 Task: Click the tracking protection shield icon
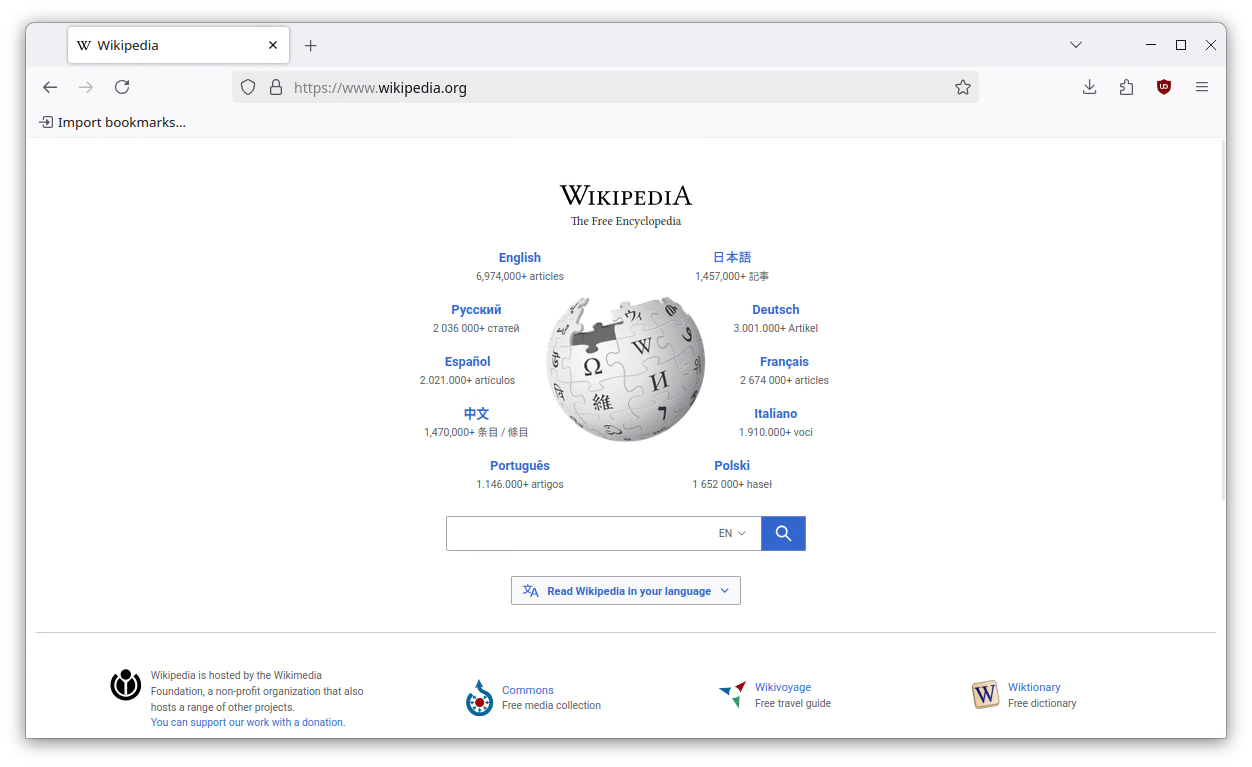[x=248, y=87]
